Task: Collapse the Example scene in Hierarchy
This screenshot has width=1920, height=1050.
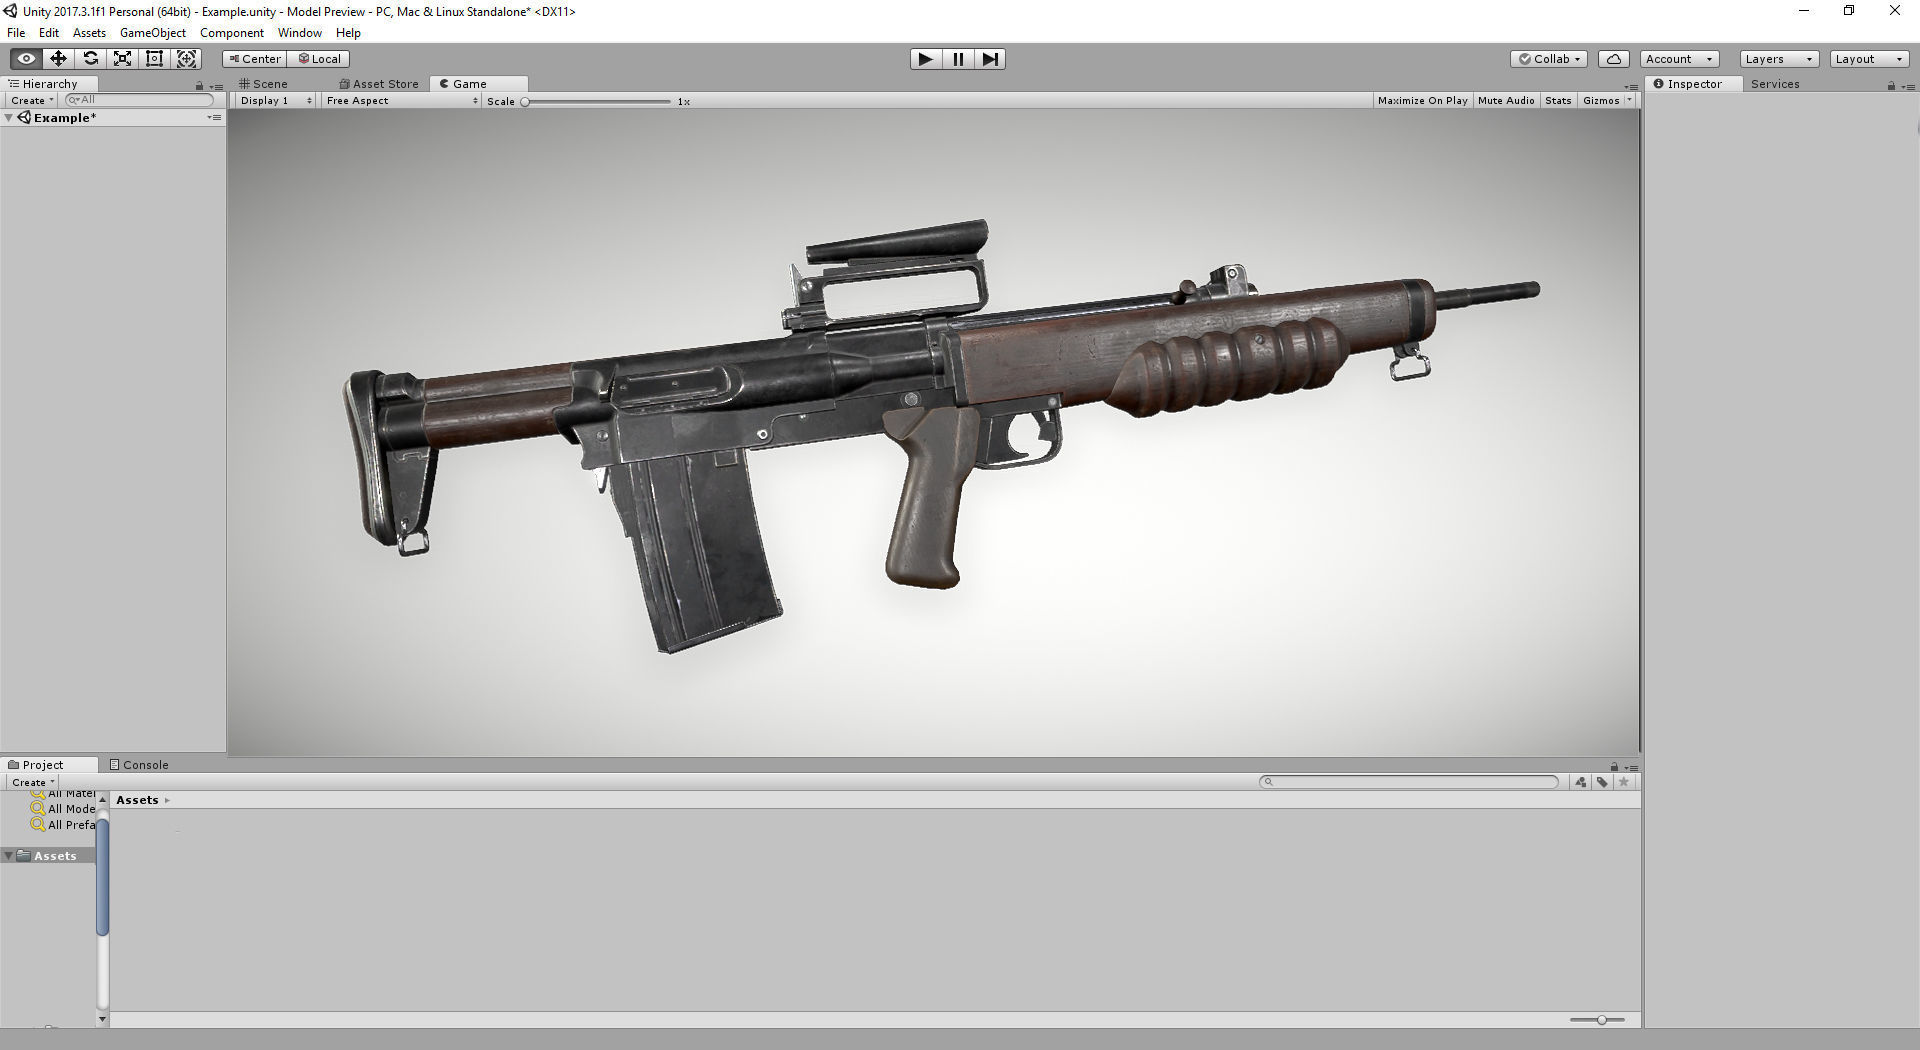Action: pyautogui.click(x=9, y=118)
